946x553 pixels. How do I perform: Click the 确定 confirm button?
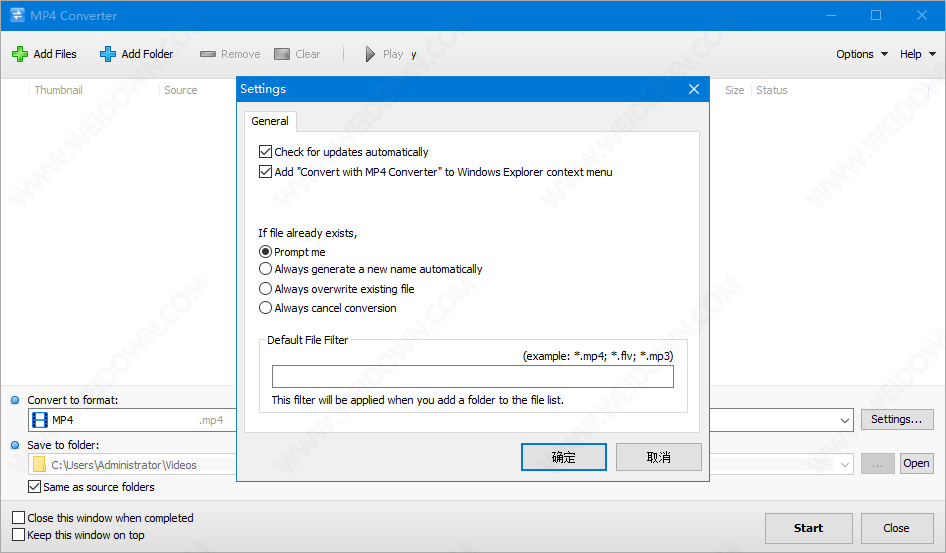[x=563, y=457]
